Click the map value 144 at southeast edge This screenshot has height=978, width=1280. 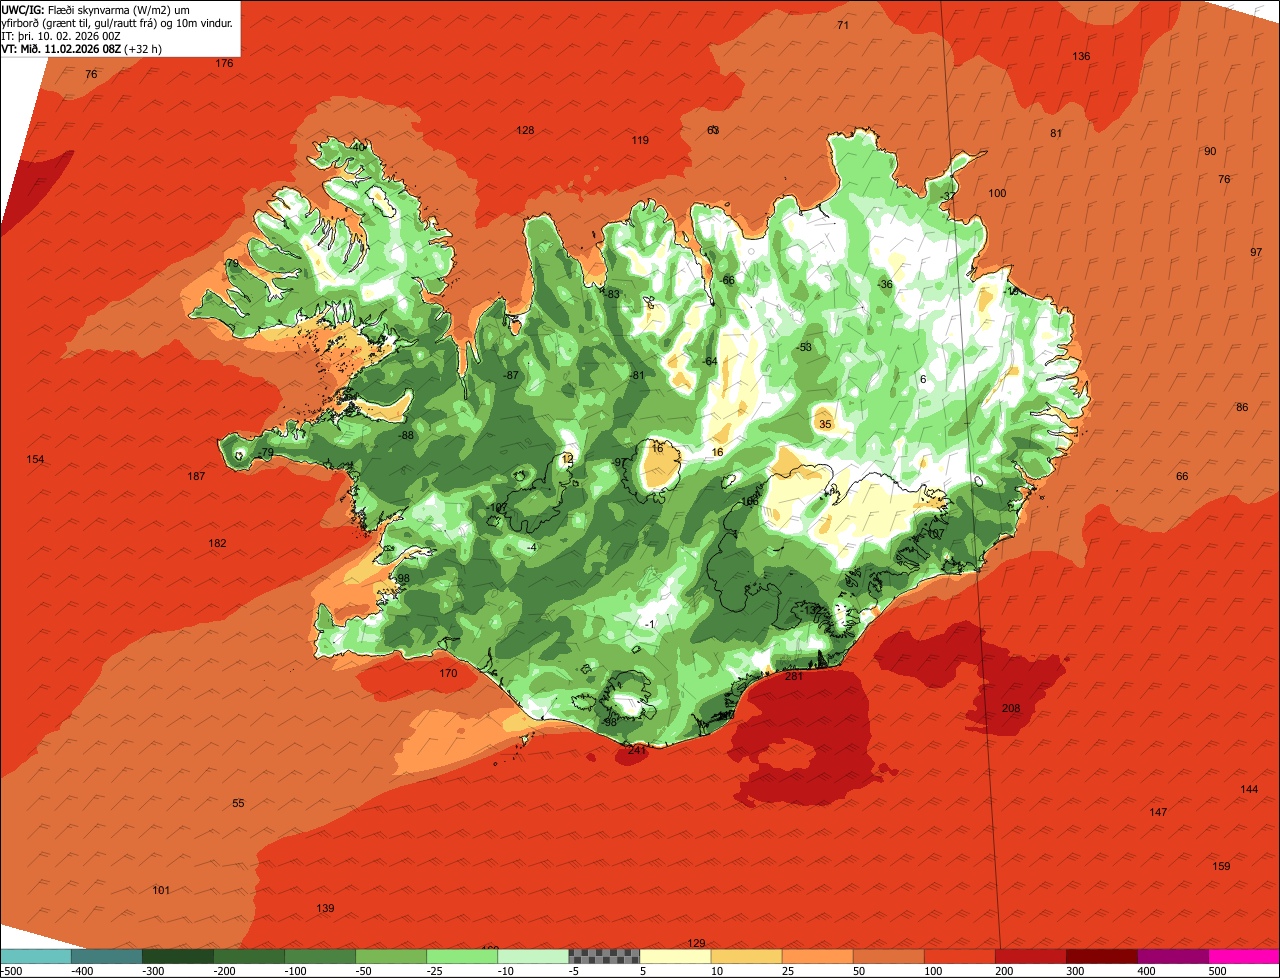[1249, 789]
